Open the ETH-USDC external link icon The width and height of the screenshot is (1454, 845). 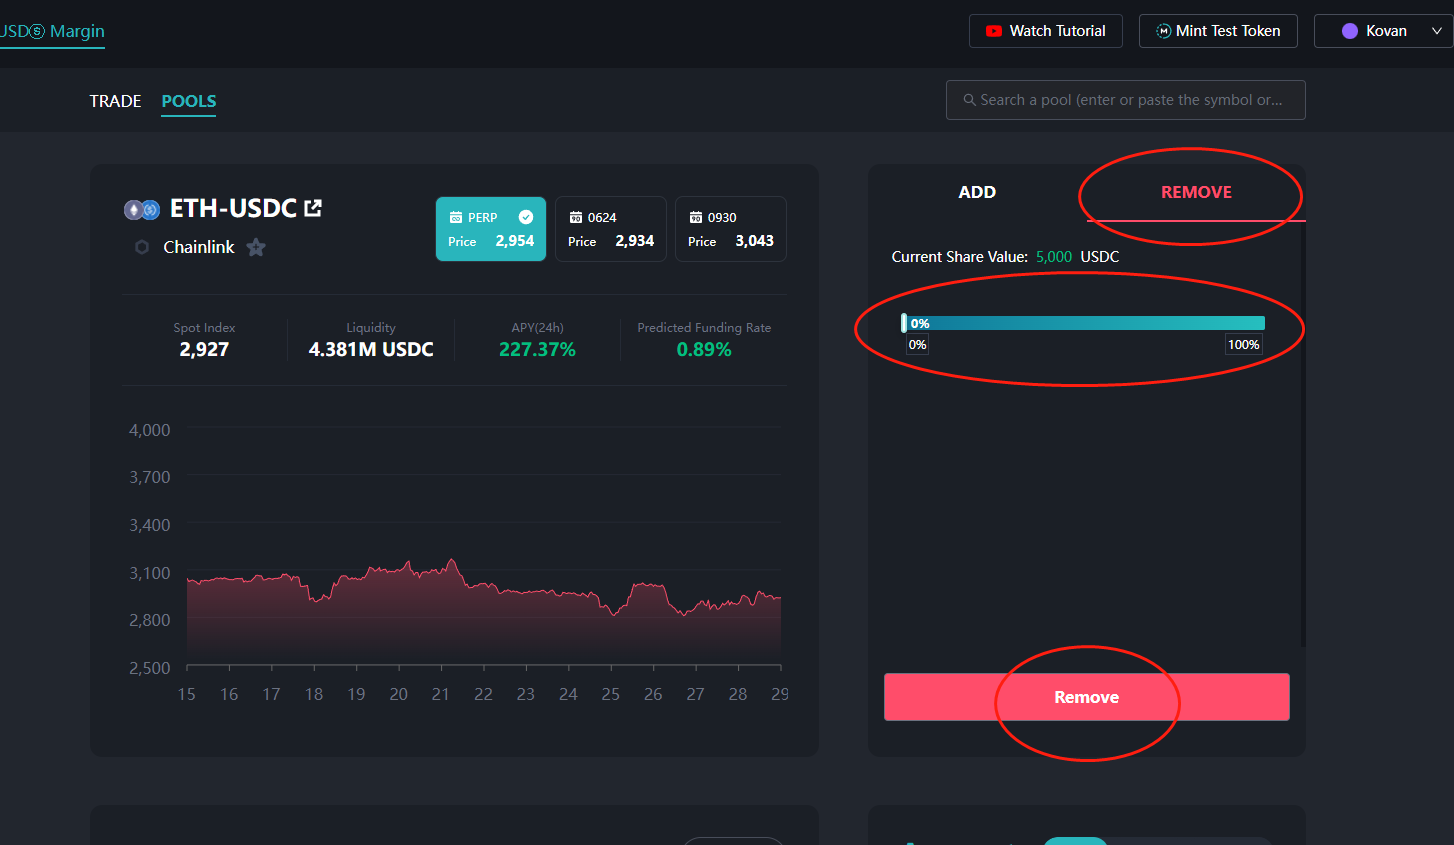[x=313, y=208]
